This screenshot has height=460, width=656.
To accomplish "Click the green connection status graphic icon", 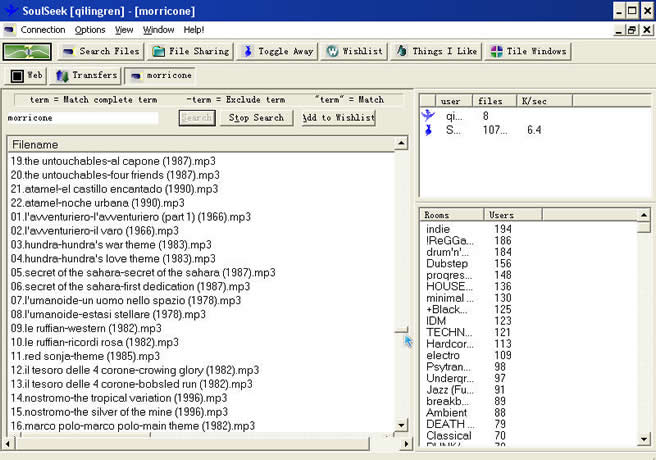I will [27, 51].
